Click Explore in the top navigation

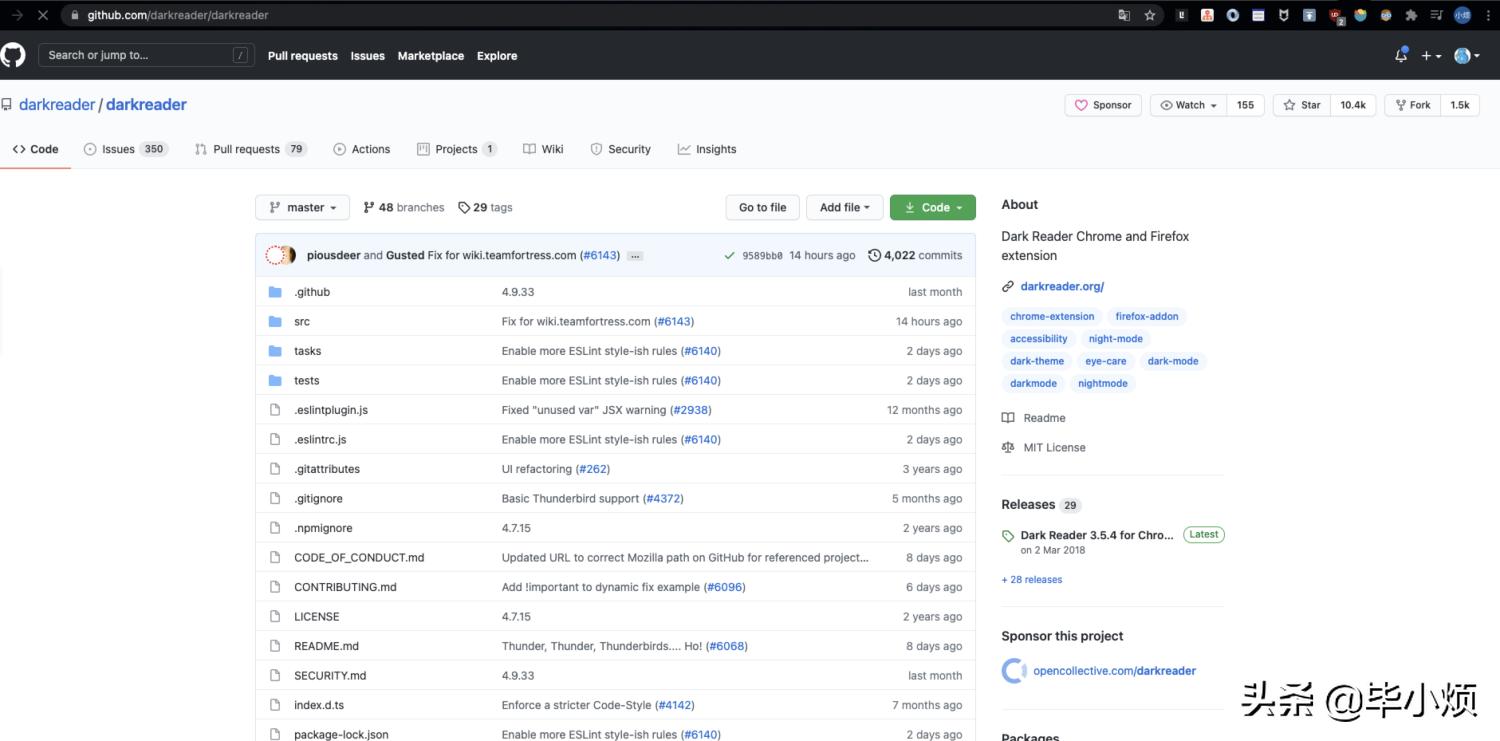pos(497,56)
